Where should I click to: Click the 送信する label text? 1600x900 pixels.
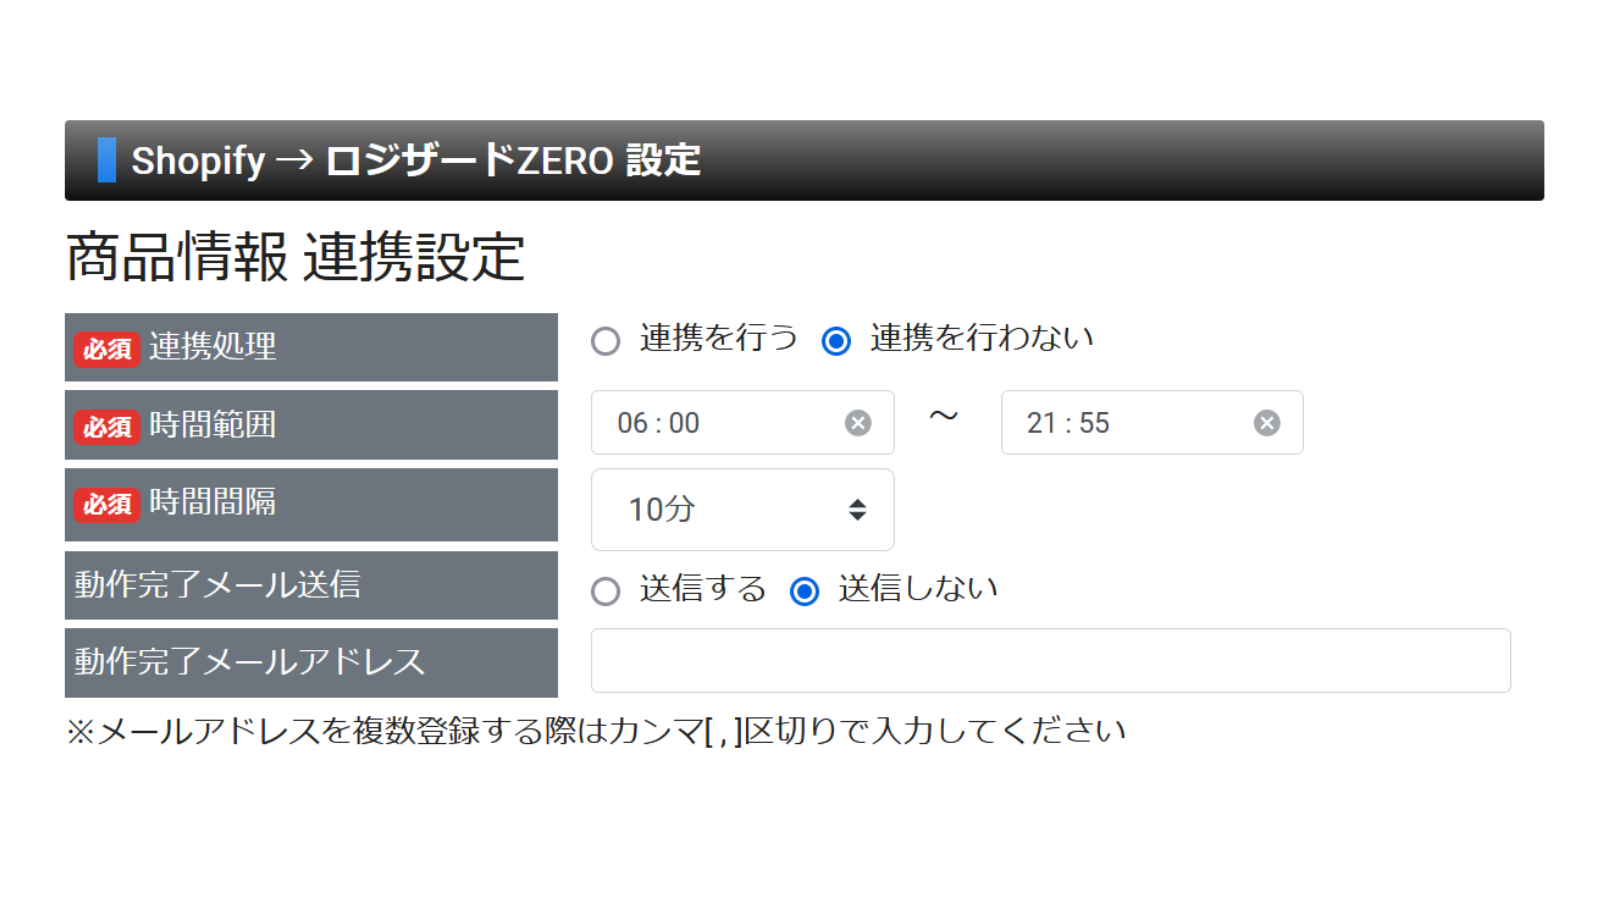(x=702, y=588)
